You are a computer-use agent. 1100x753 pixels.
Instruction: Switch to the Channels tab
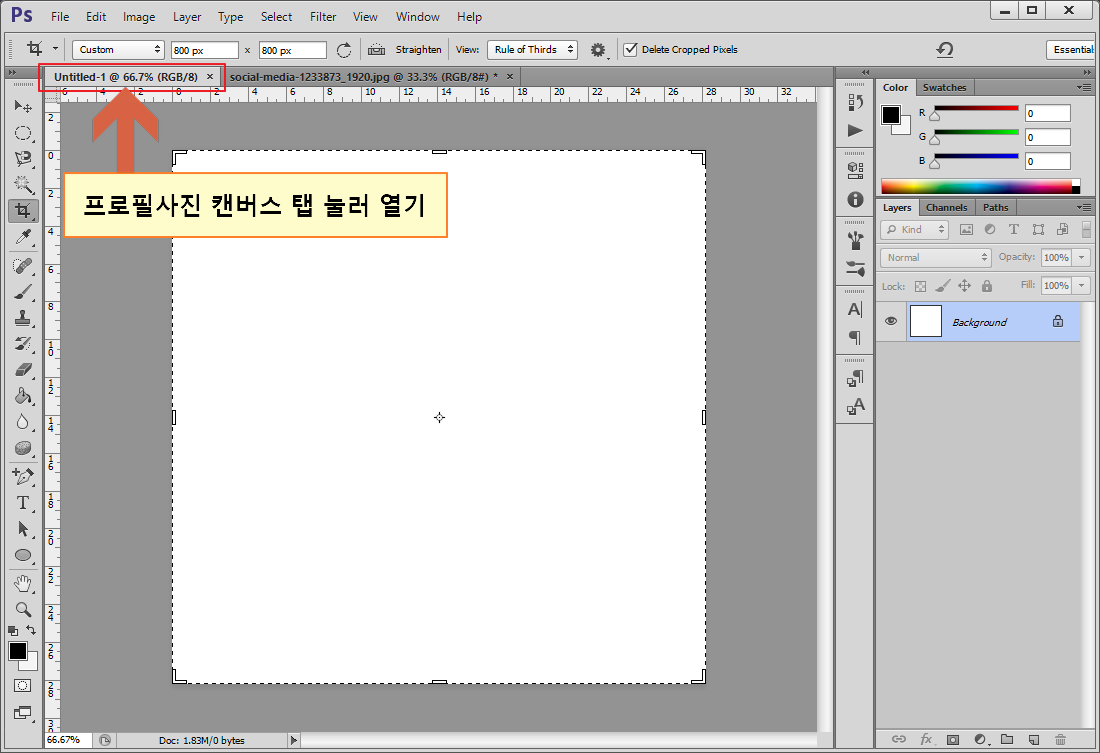(x=946, y=208)
